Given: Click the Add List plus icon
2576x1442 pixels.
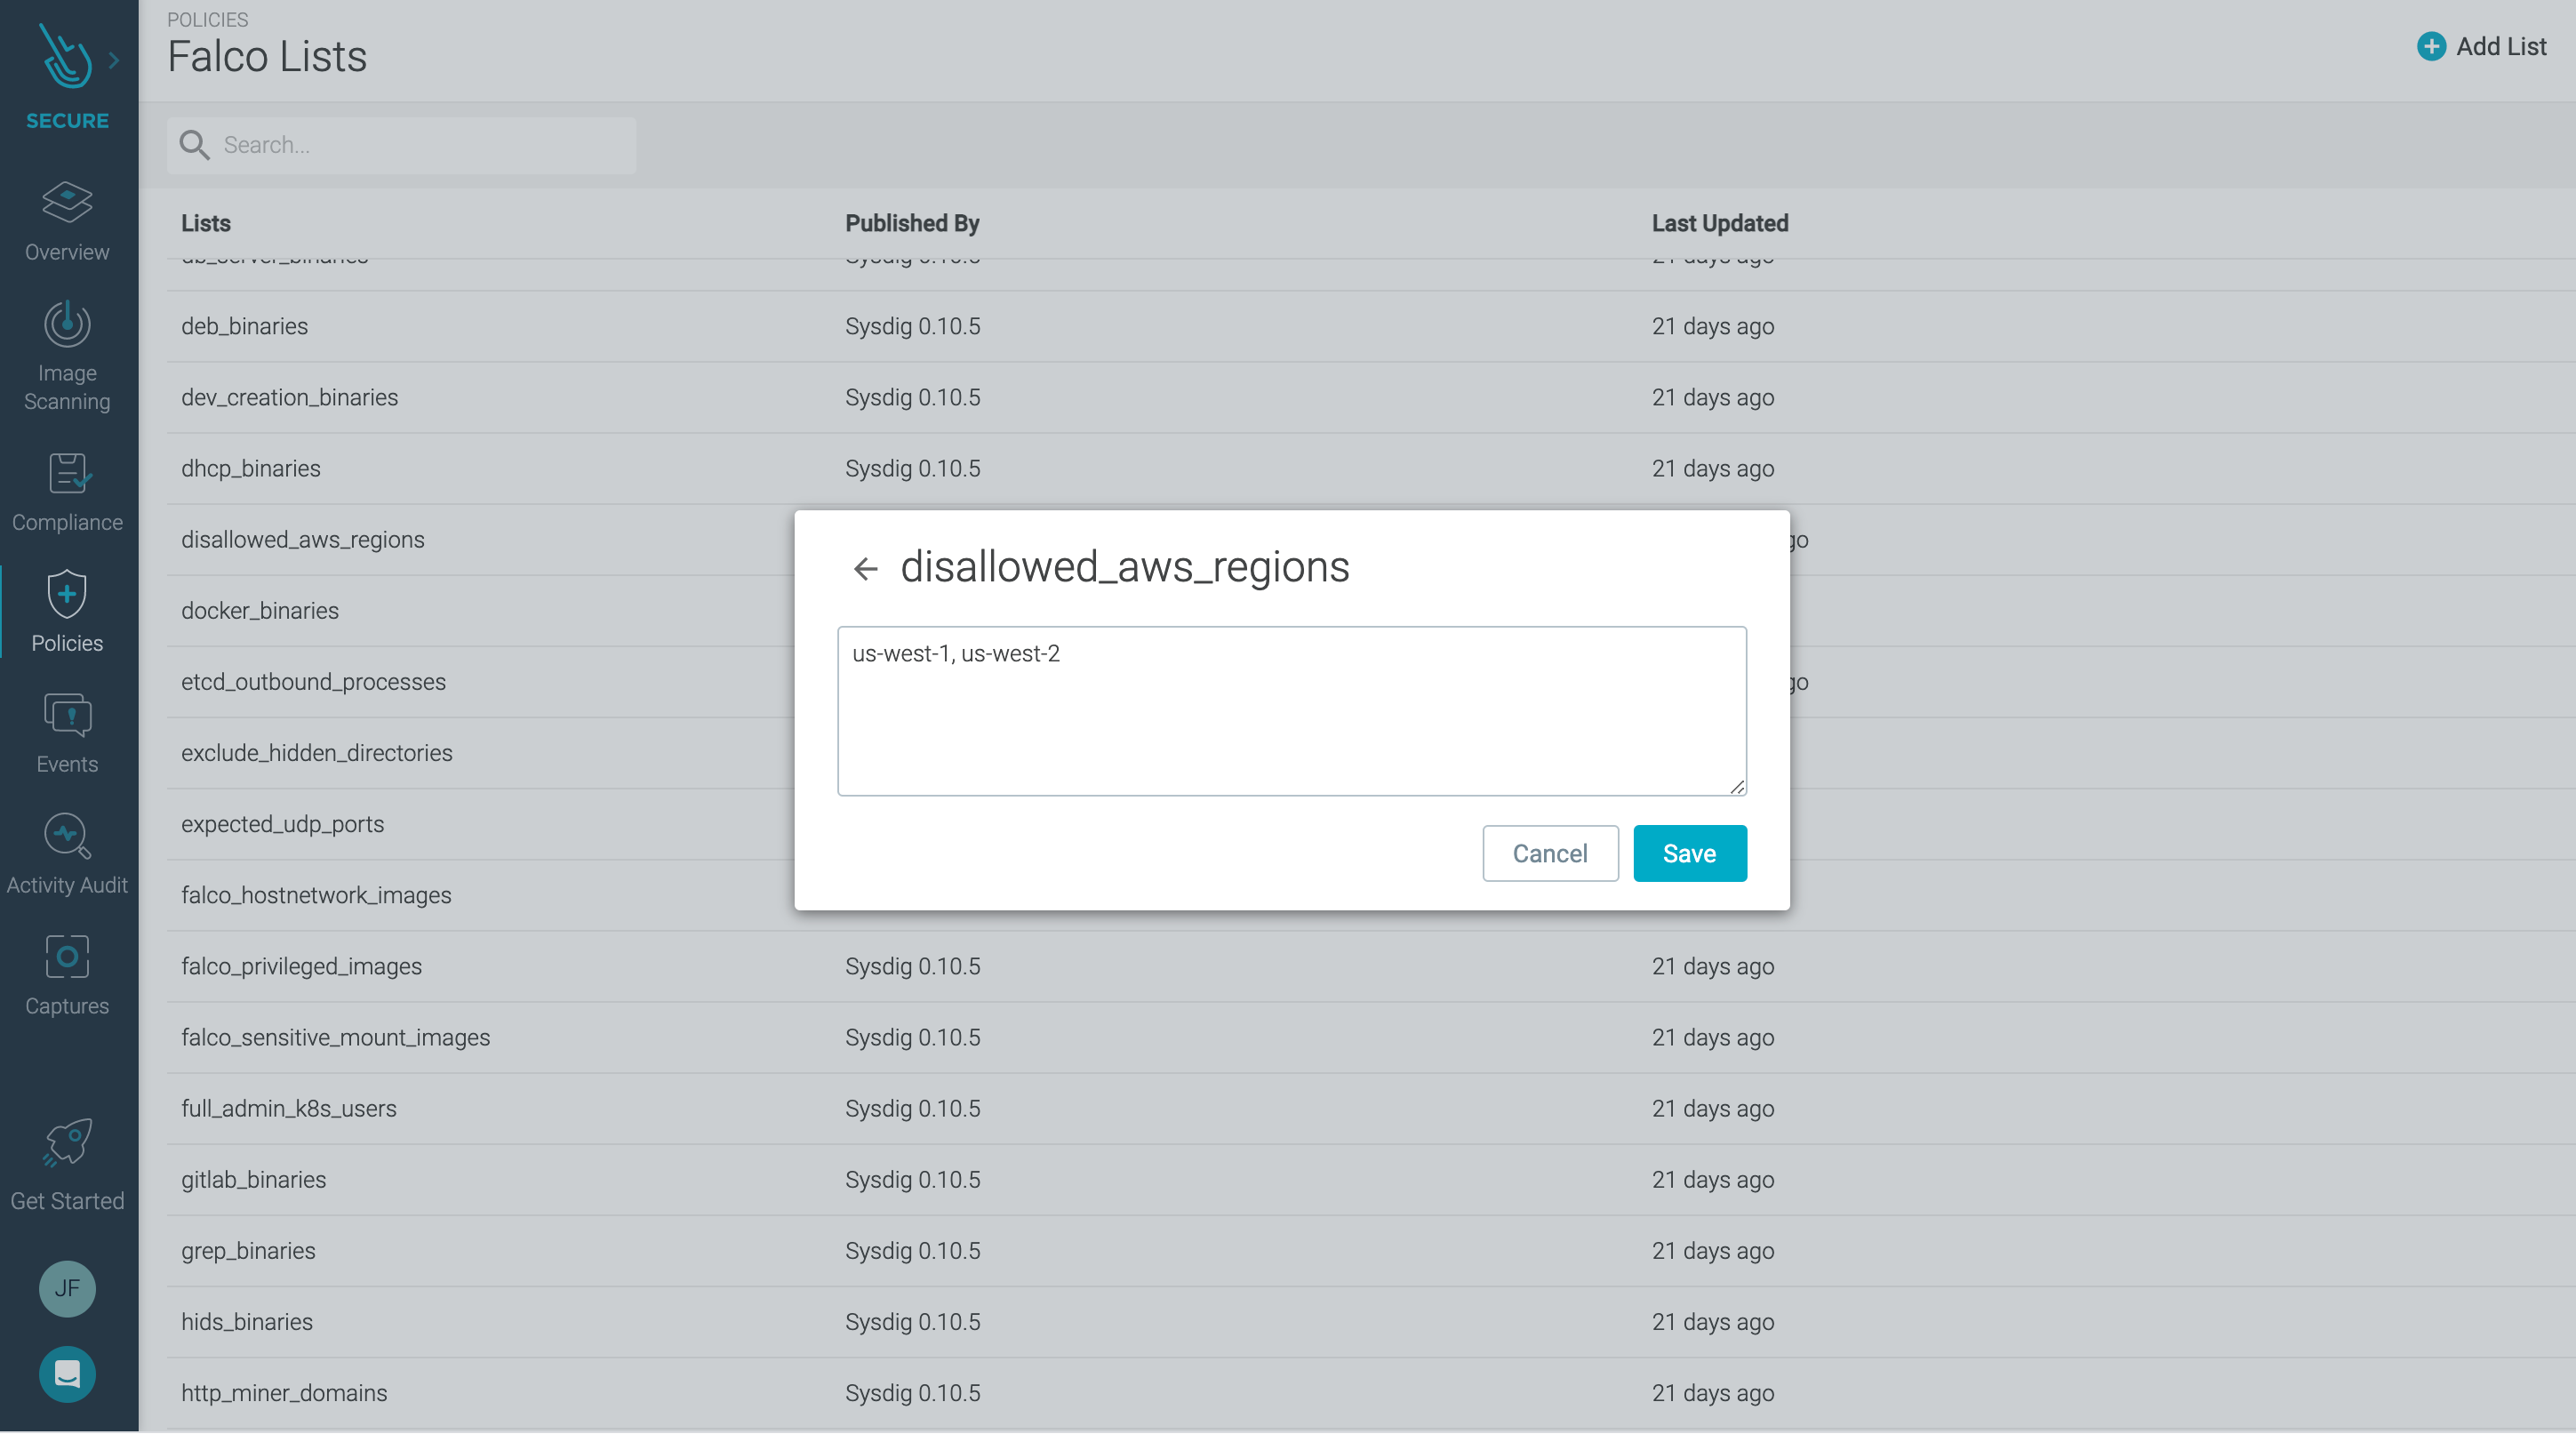Looking at the screenshot, I should (x=2430, y=46).
